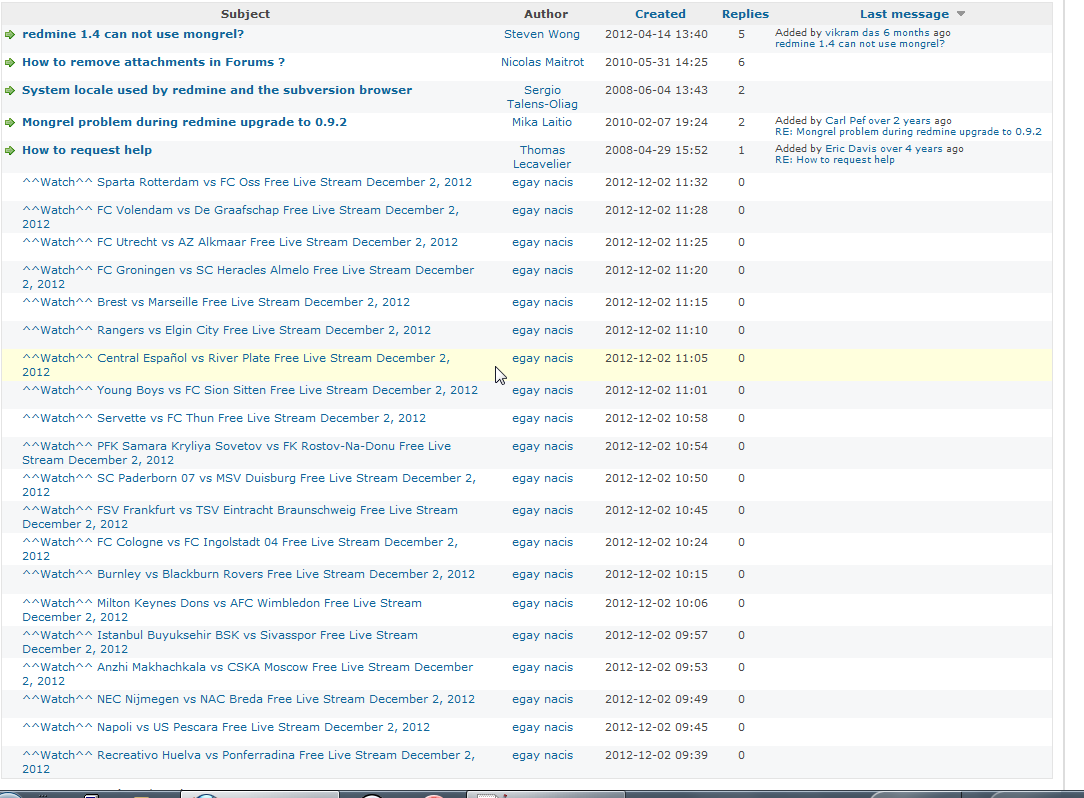Open 'FC Groningen vs SC Heracles Almelo' topic

pyautogui.click(x=248, y=277)
